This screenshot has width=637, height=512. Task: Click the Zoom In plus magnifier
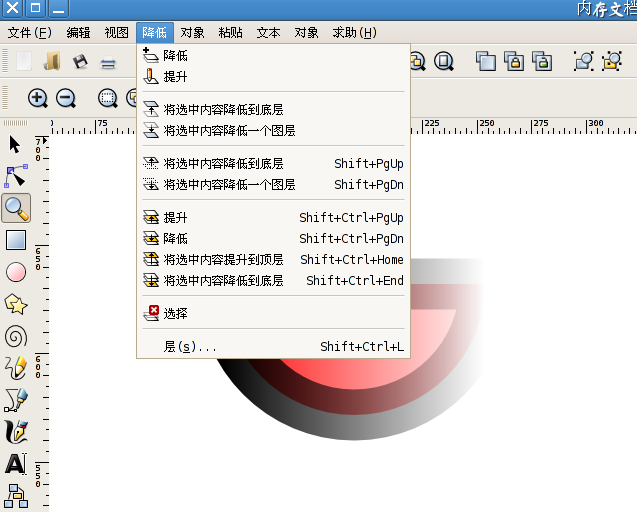[x=38, y=98]
